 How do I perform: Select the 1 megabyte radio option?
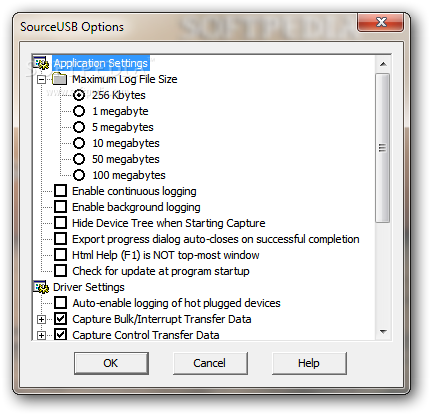pos(79,111)
